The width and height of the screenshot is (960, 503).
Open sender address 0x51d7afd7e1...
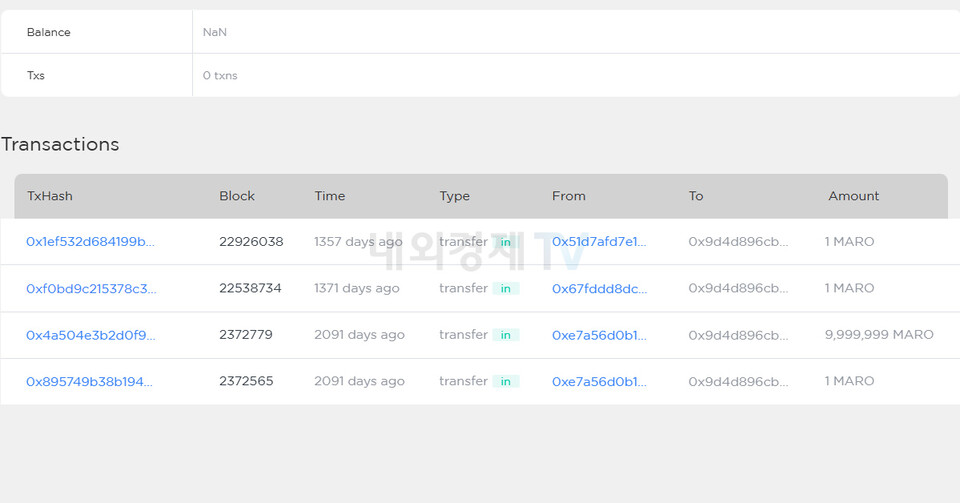click(599, 242)
